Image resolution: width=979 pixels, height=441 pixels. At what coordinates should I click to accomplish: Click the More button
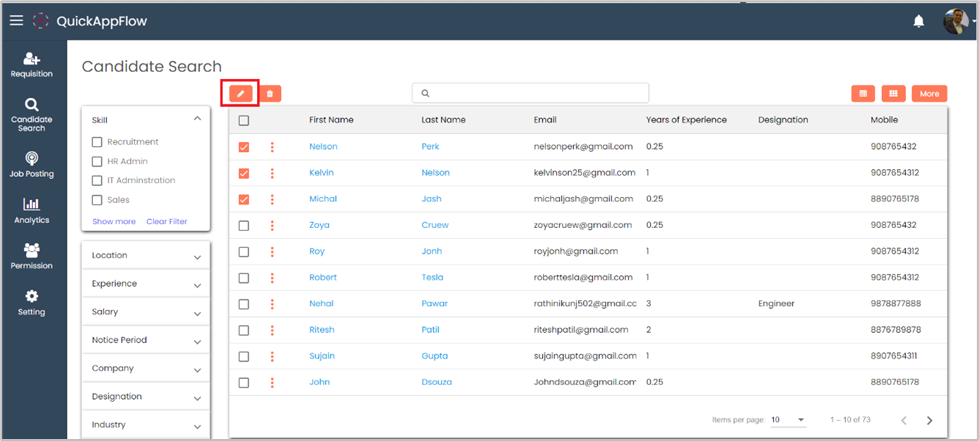(929, 93)
